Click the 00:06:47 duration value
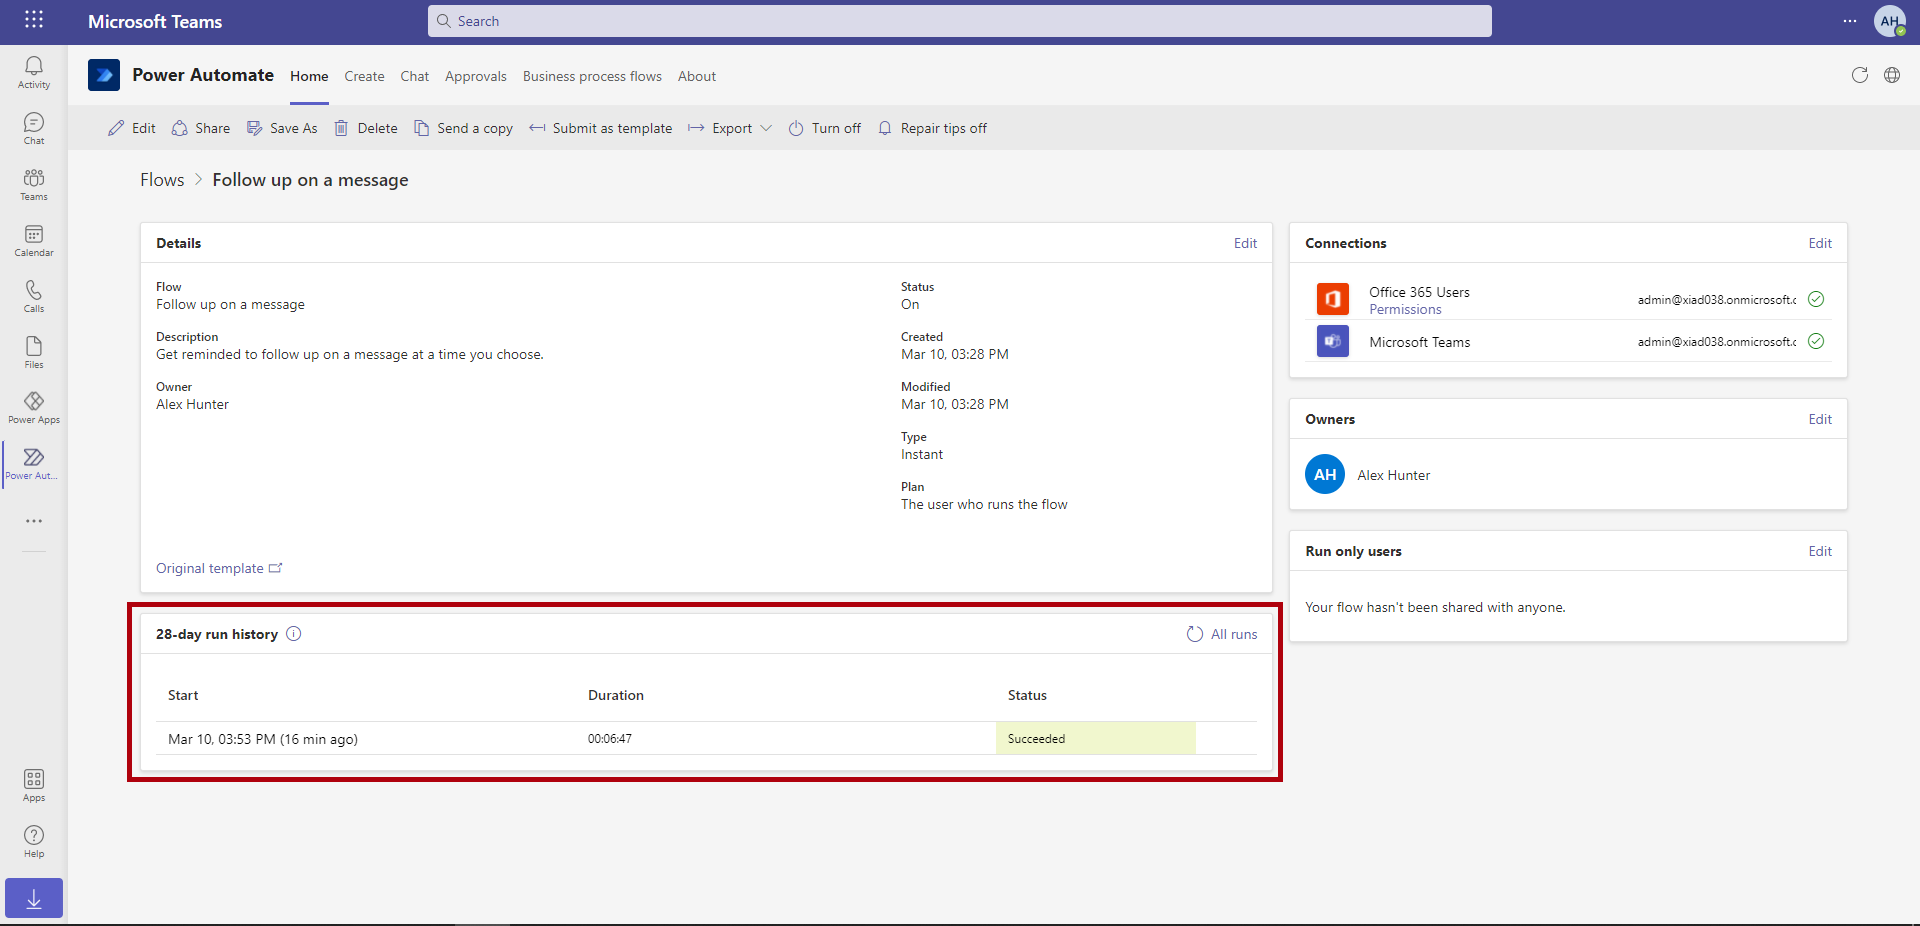The width and height of the screenshot is (1920, 926). [x=610, y=739]
